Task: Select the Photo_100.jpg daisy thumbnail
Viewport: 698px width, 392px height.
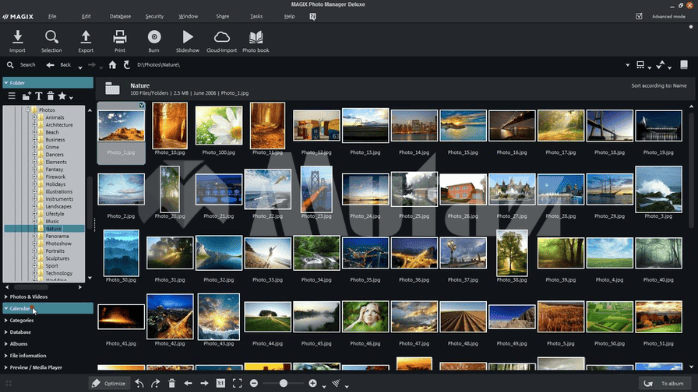Action: point(219,125)
